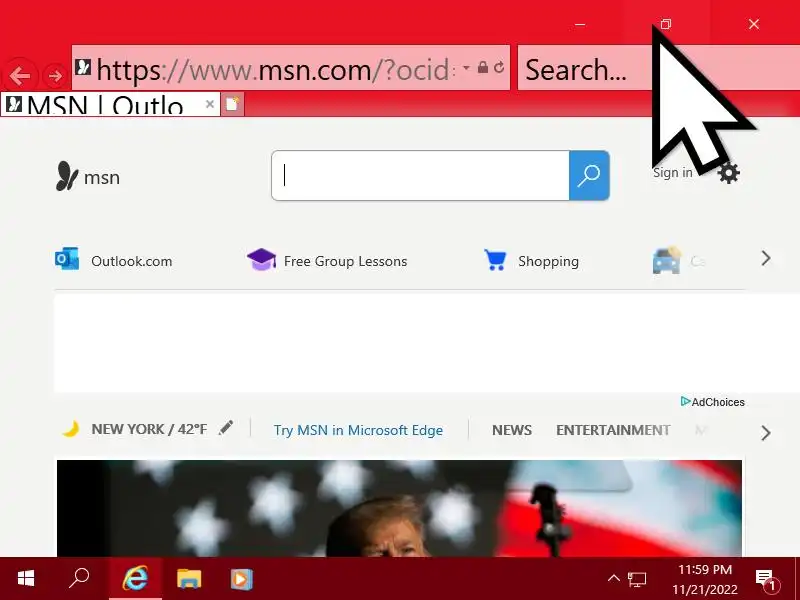This screenshot has height=600, width=800.
Task: Open the media player taskbar icon
Action: (x=241, y=579)
